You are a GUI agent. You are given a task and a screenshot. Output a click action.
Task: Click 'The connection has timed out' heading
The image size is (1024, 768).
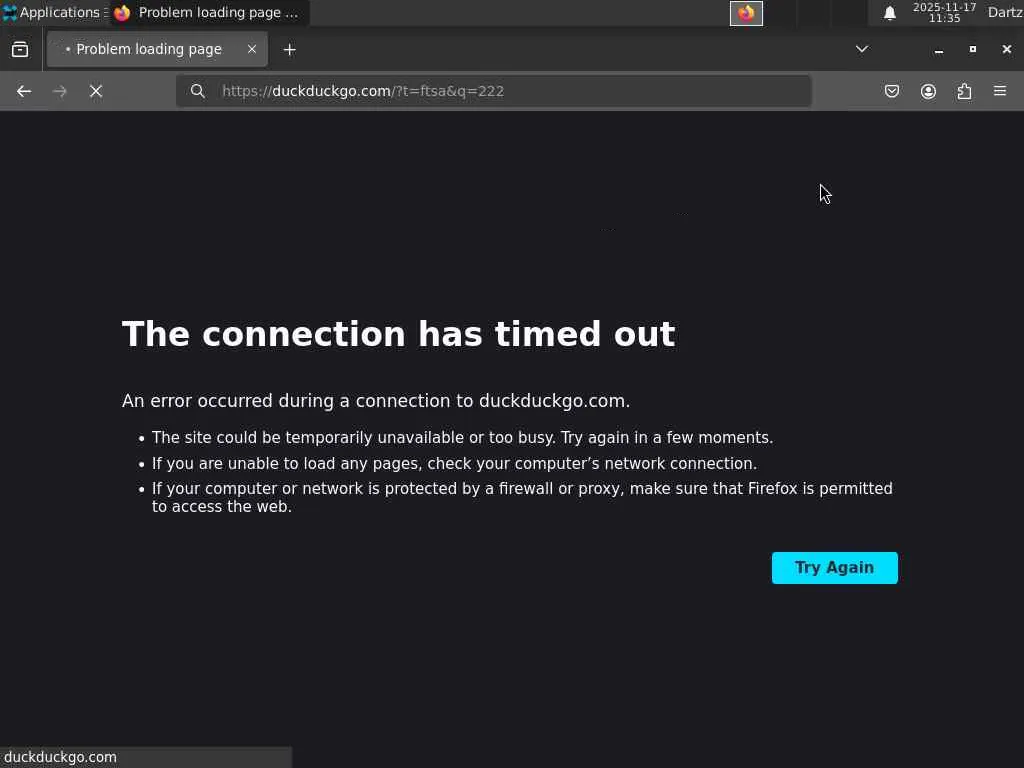click(398, 334)
